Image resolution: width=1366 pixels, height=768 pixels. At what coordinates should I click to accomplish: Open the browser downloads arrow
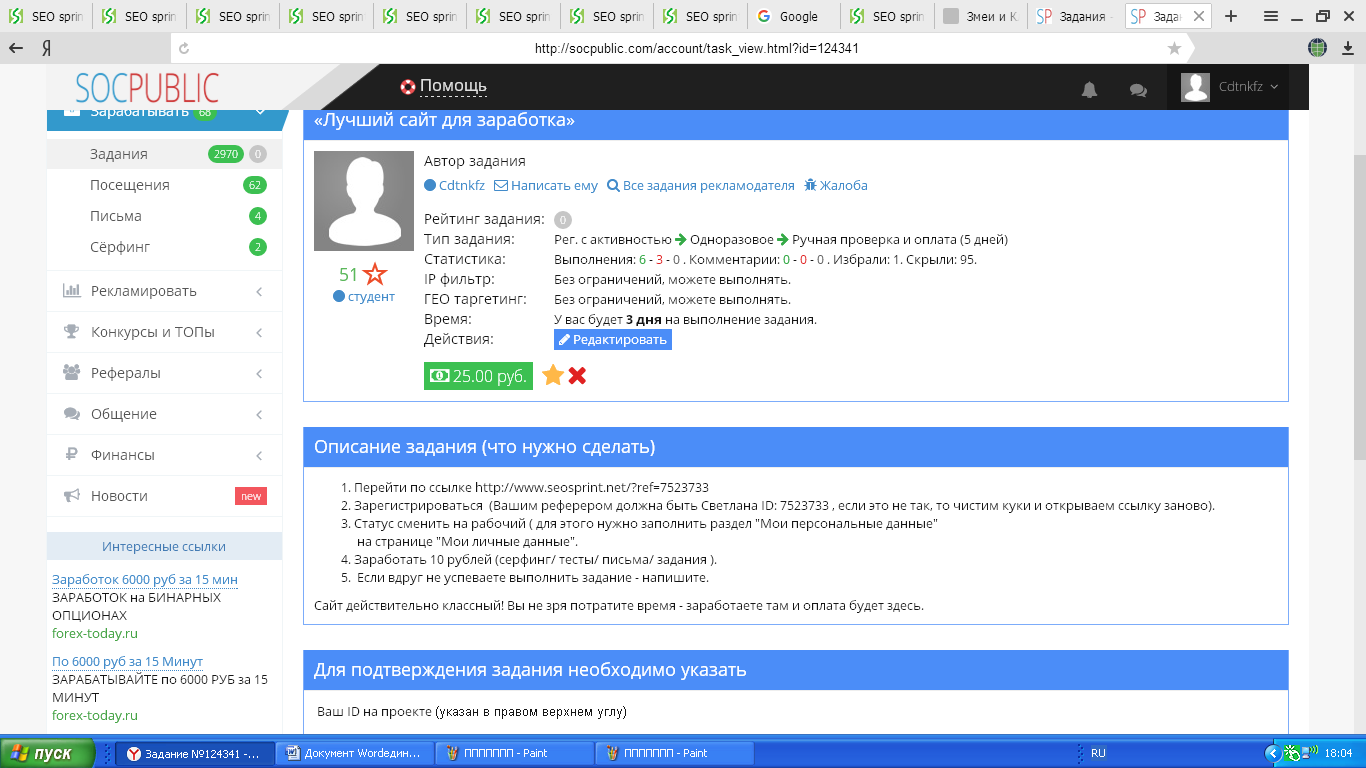pos(1346,47)
